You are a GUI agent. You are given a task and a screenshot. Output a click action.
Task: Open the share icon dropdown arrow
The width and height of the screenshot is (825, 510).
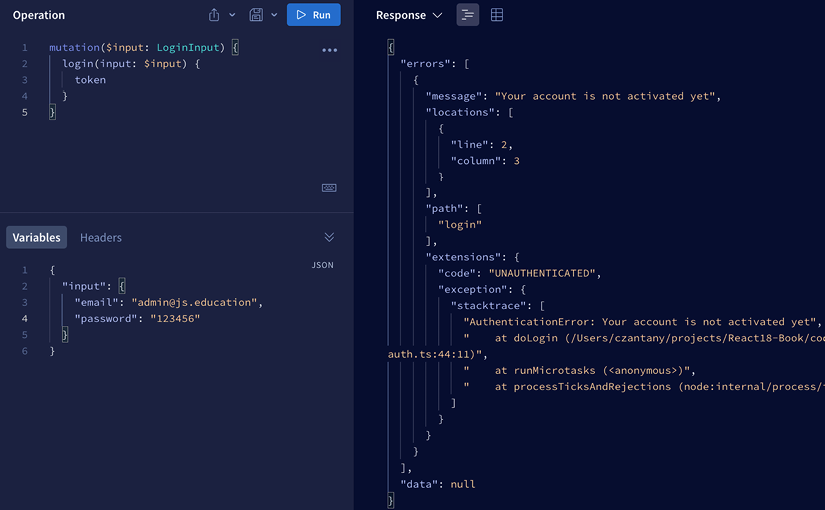233,15
